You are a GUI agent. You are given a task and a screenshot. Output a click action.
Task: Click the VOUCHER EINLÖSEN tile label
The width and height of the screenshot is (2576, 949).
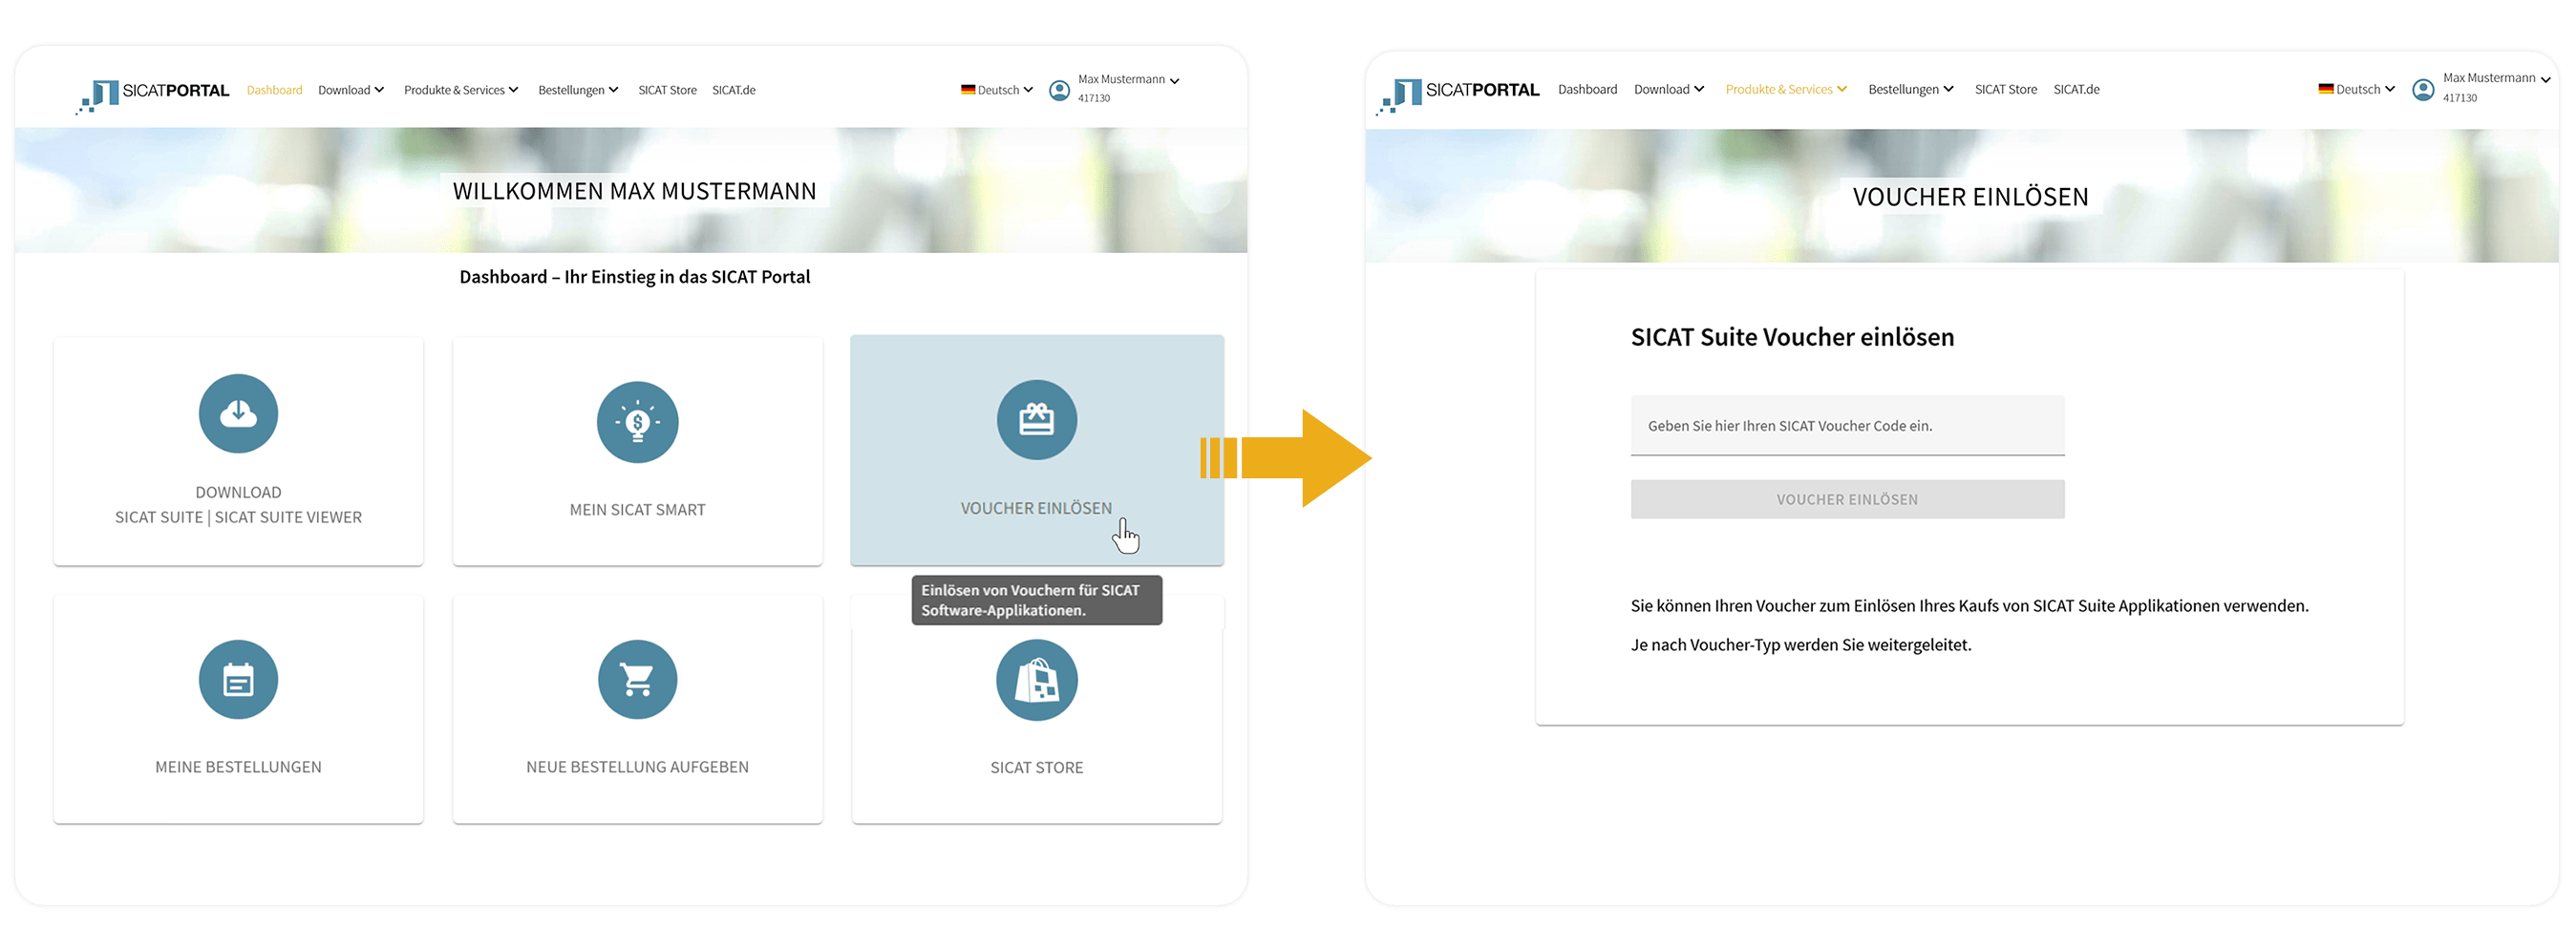(1036, 508)
